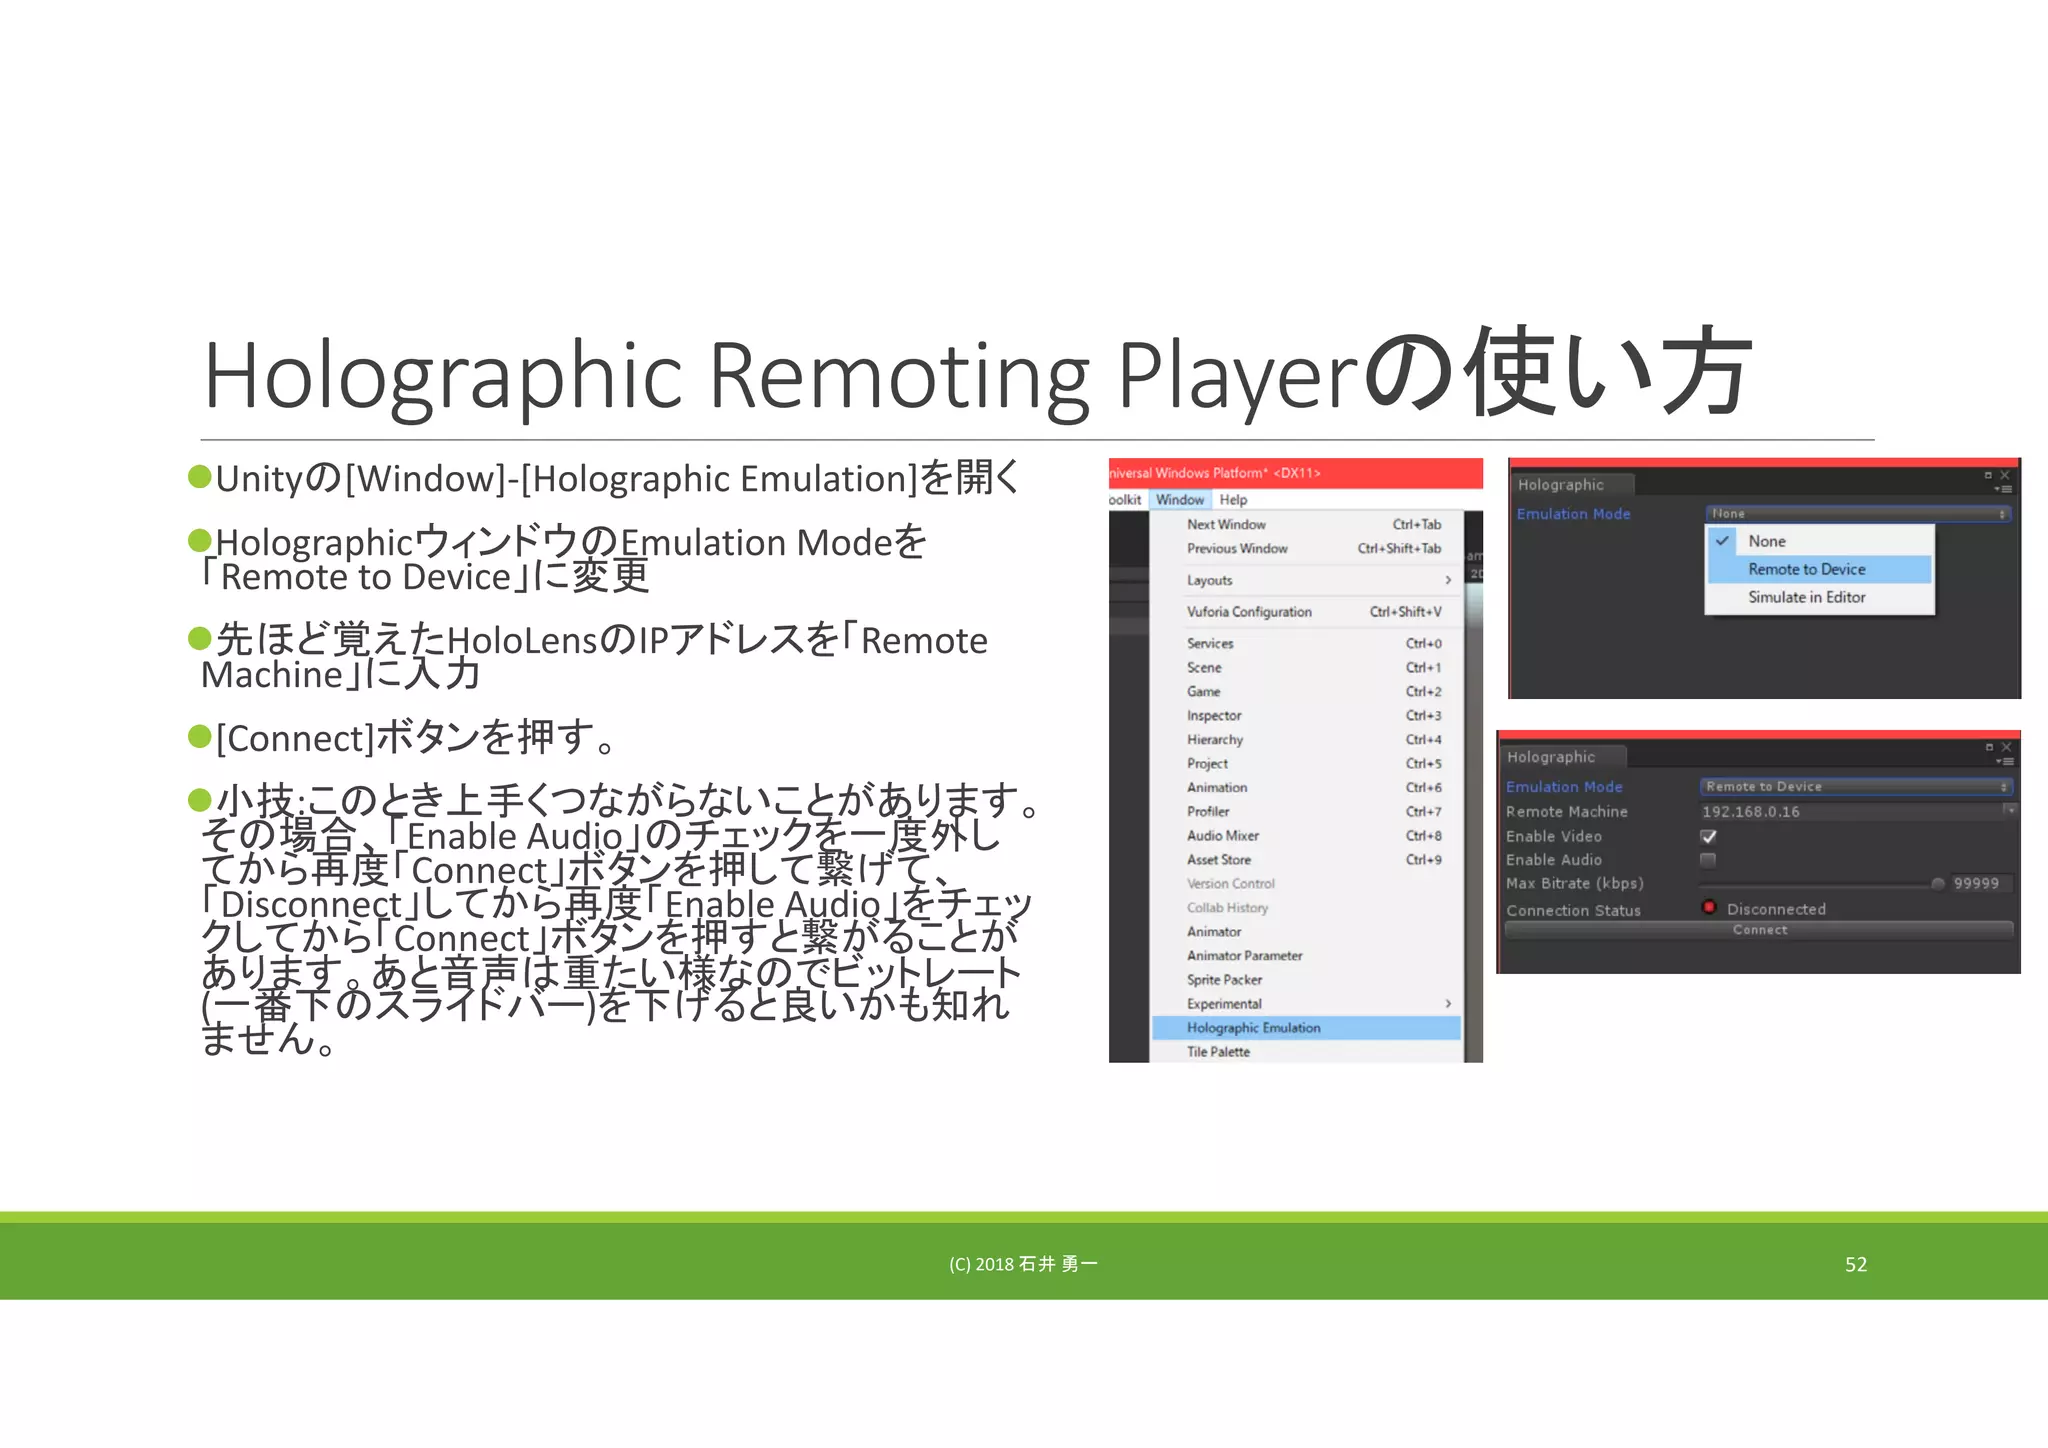Open Animation from the Window menu
This screenshot has width=2048, height=1448.
point(1307,788)
